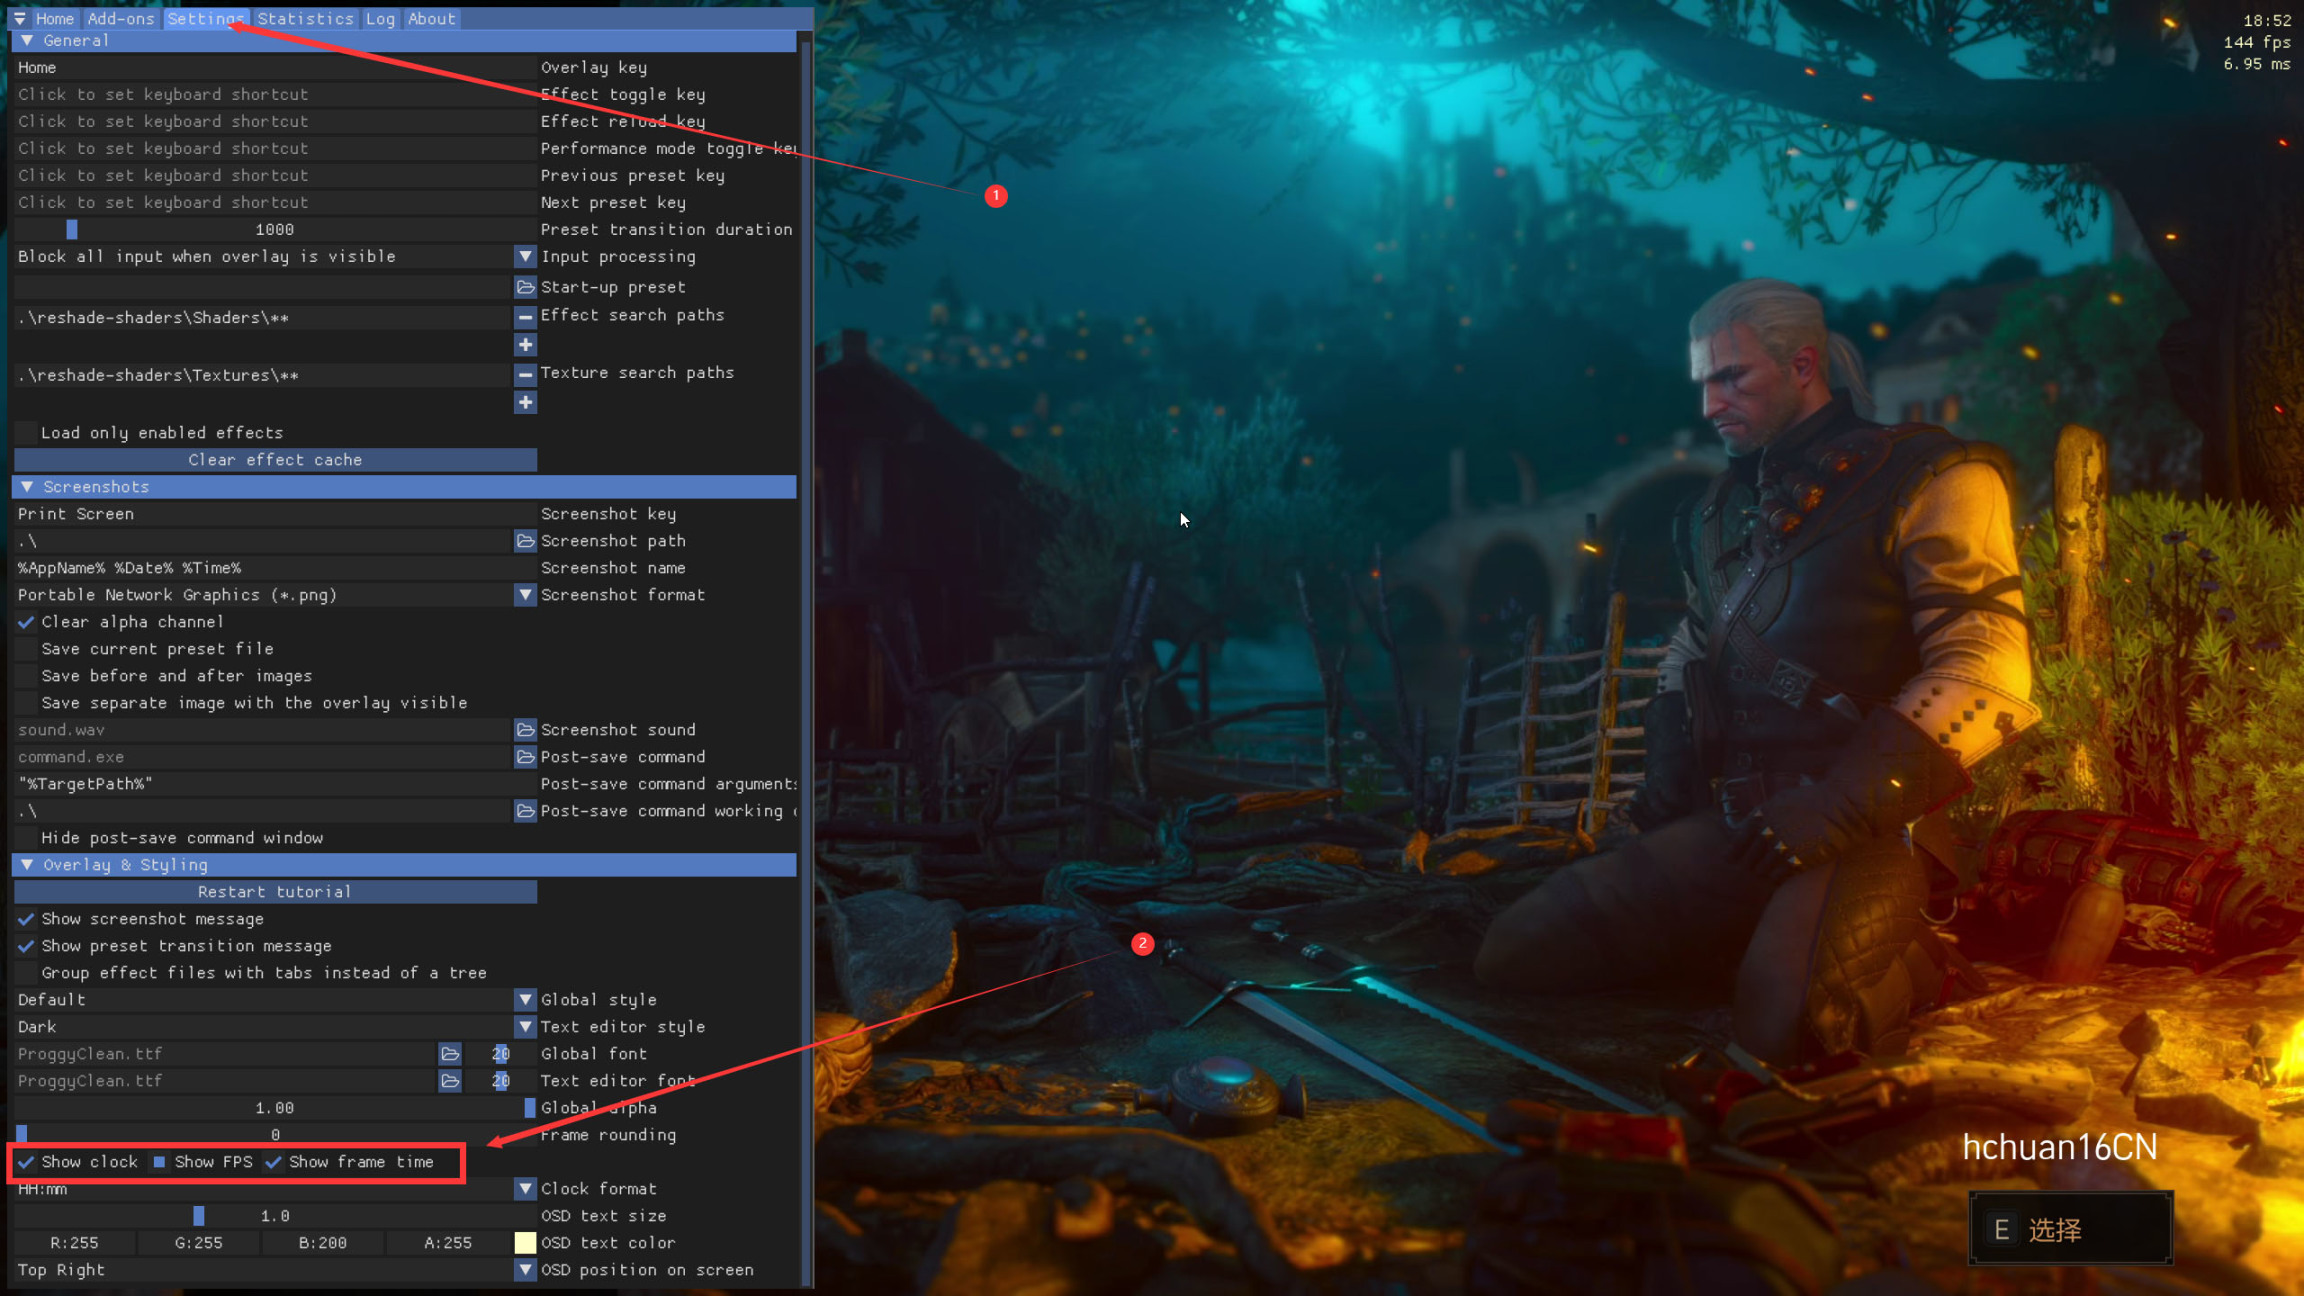2304x1296 pixels.
Task: Remove the Shaders effect search path
Action: pos(525,317)
